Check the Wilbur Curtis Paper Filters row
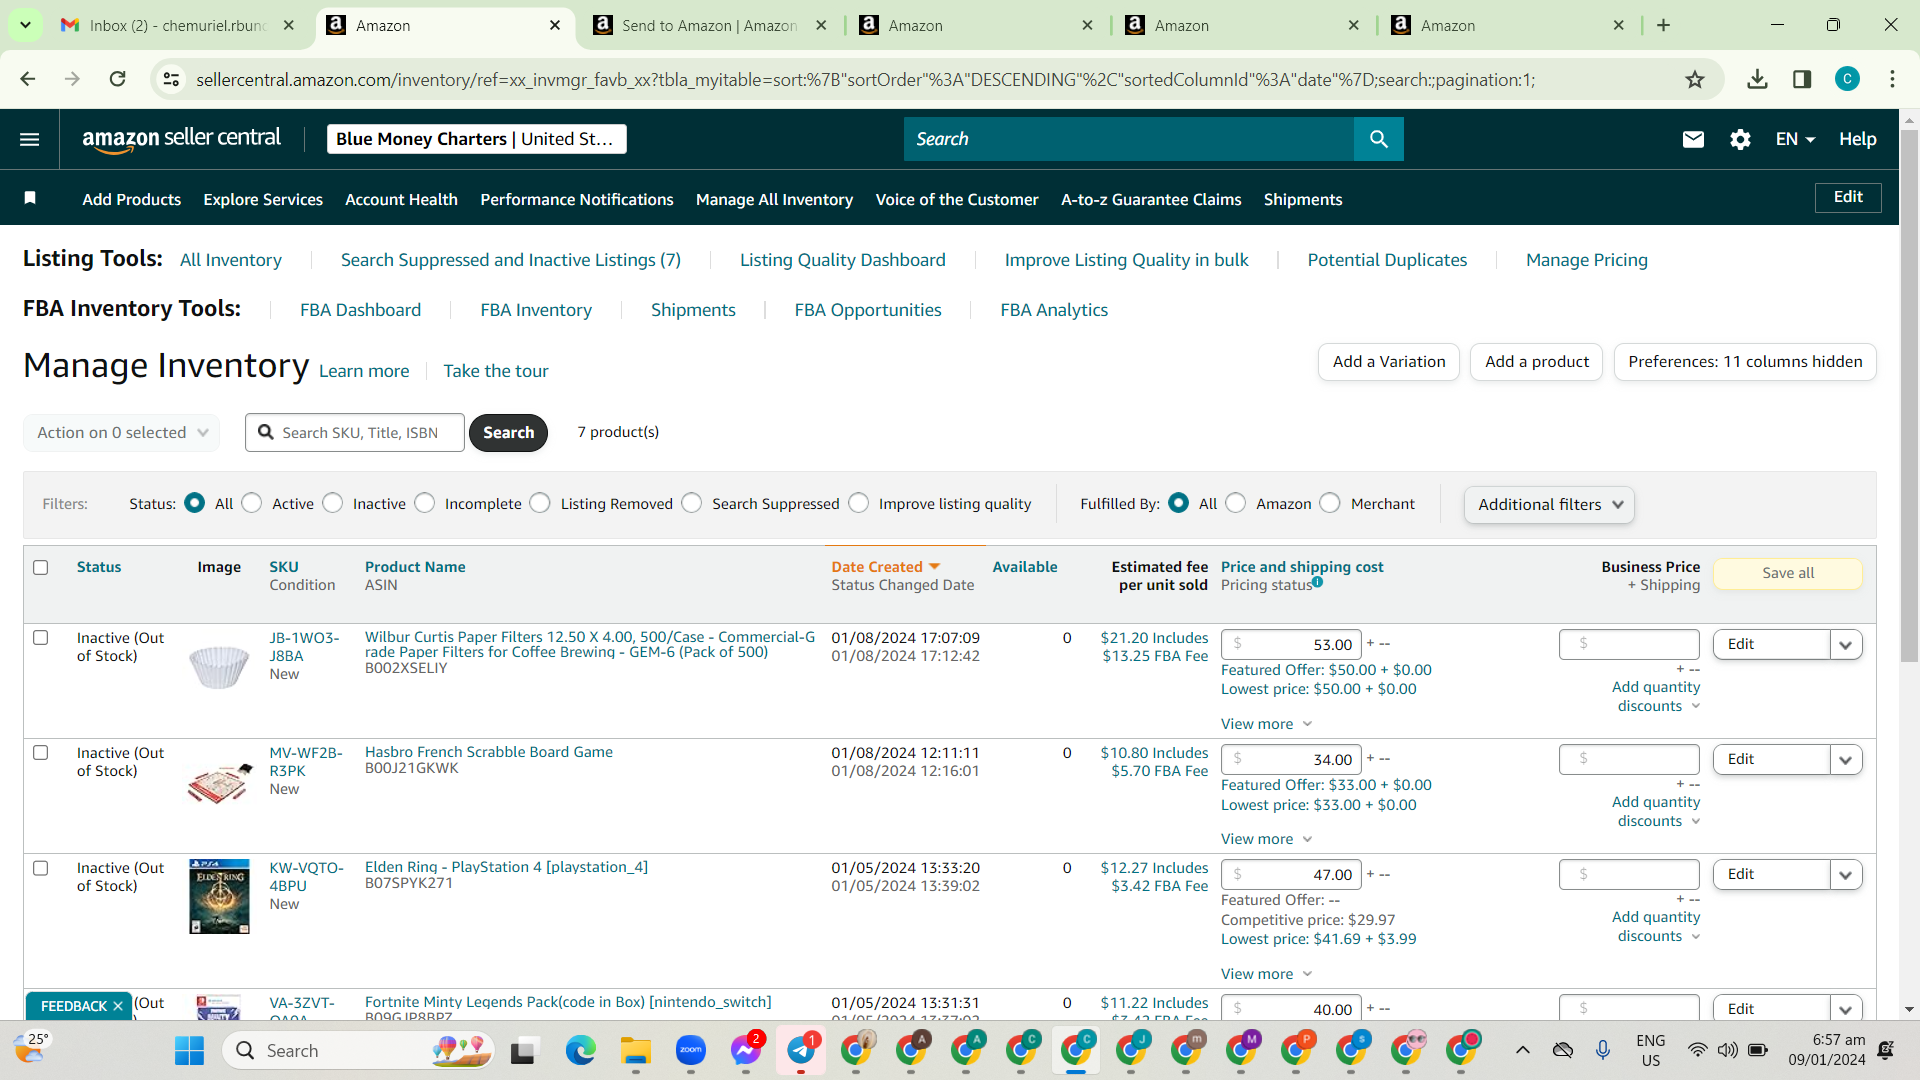Viewport: 1920px width, 1080px height. coord(41,637)
